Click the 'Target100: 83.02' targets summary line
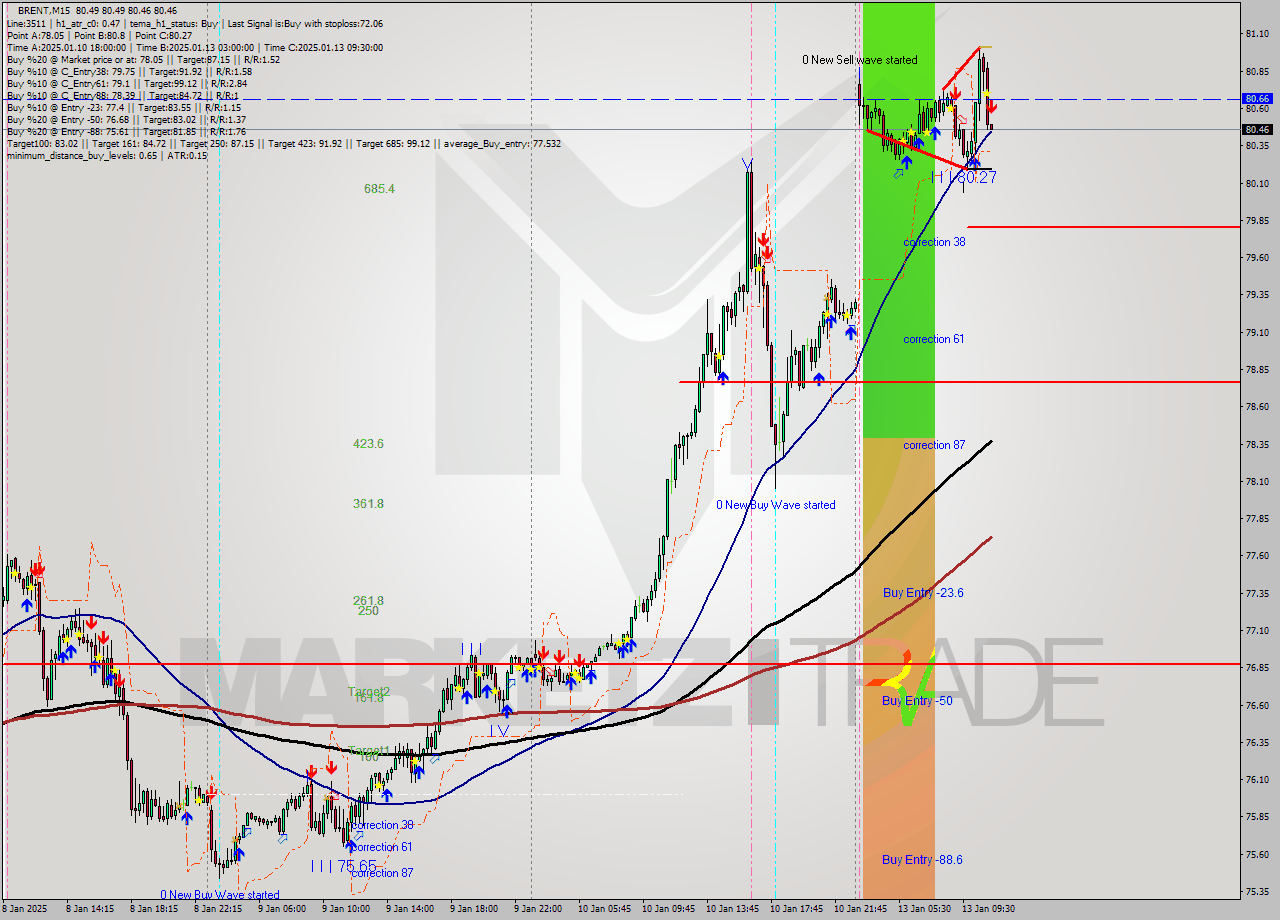The height and width of the screenshot is (920, 1280). 283,143
